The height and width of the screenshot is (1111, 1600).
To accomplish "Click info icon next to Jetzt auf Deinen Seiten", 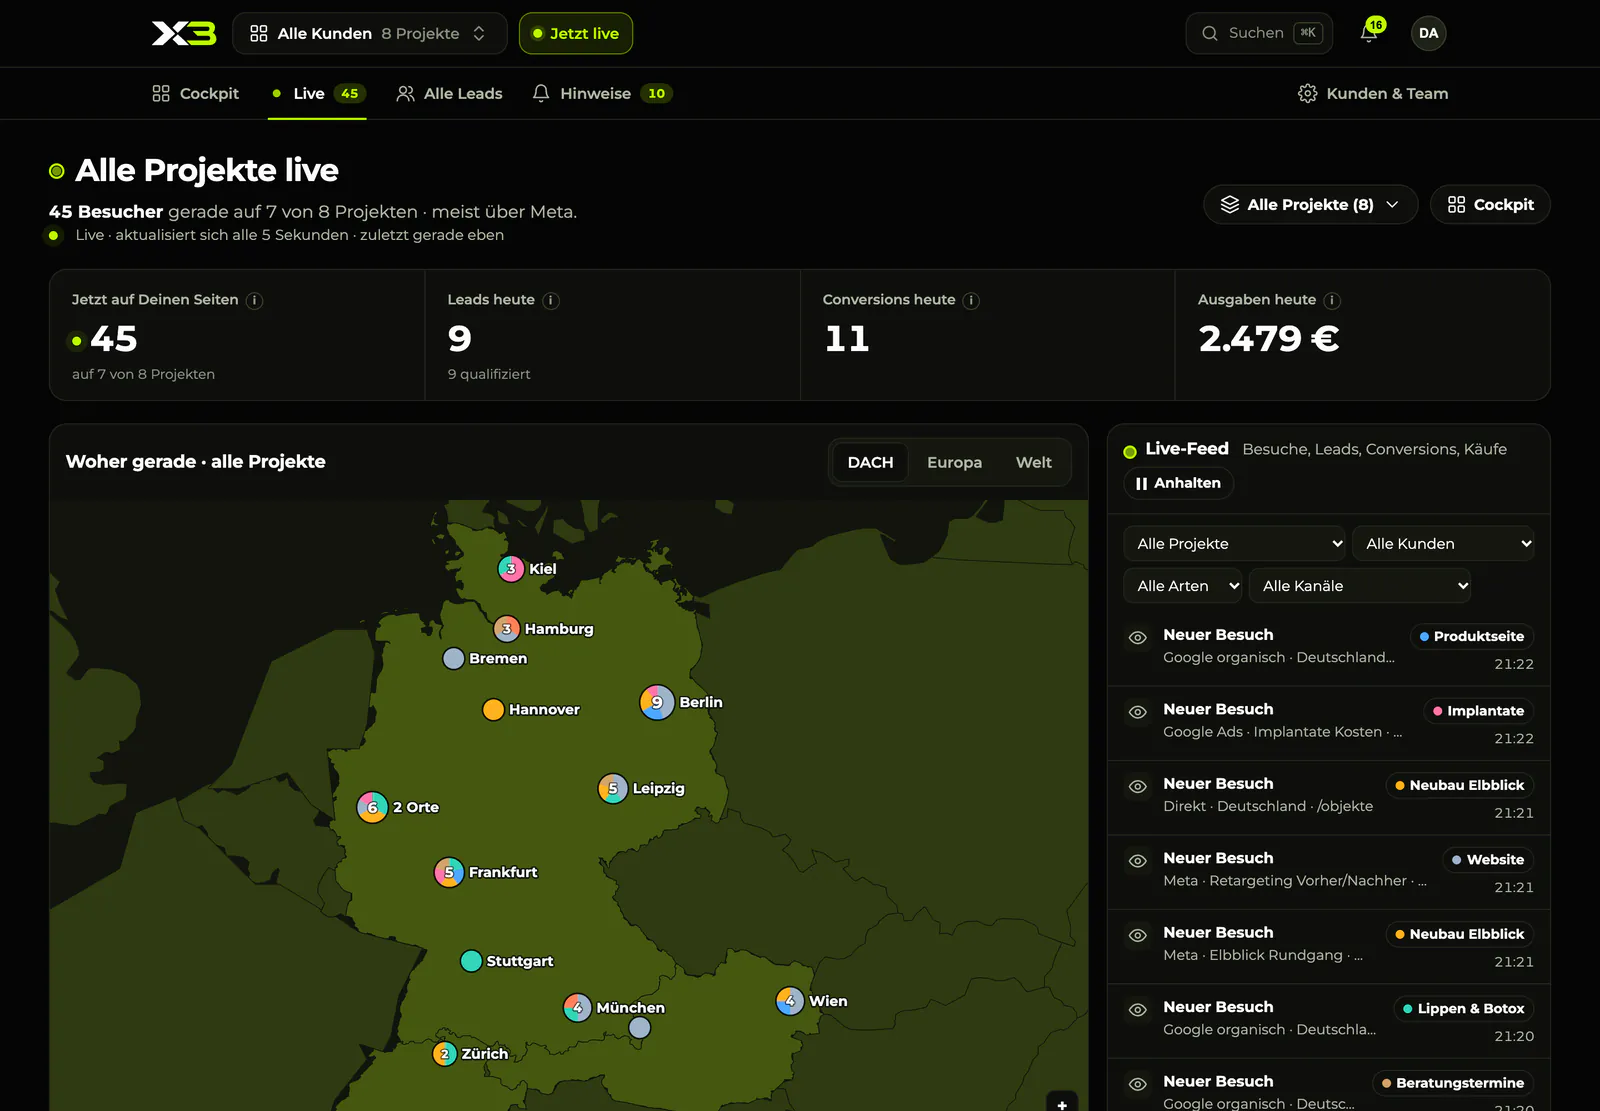I will tap(255, 300).
